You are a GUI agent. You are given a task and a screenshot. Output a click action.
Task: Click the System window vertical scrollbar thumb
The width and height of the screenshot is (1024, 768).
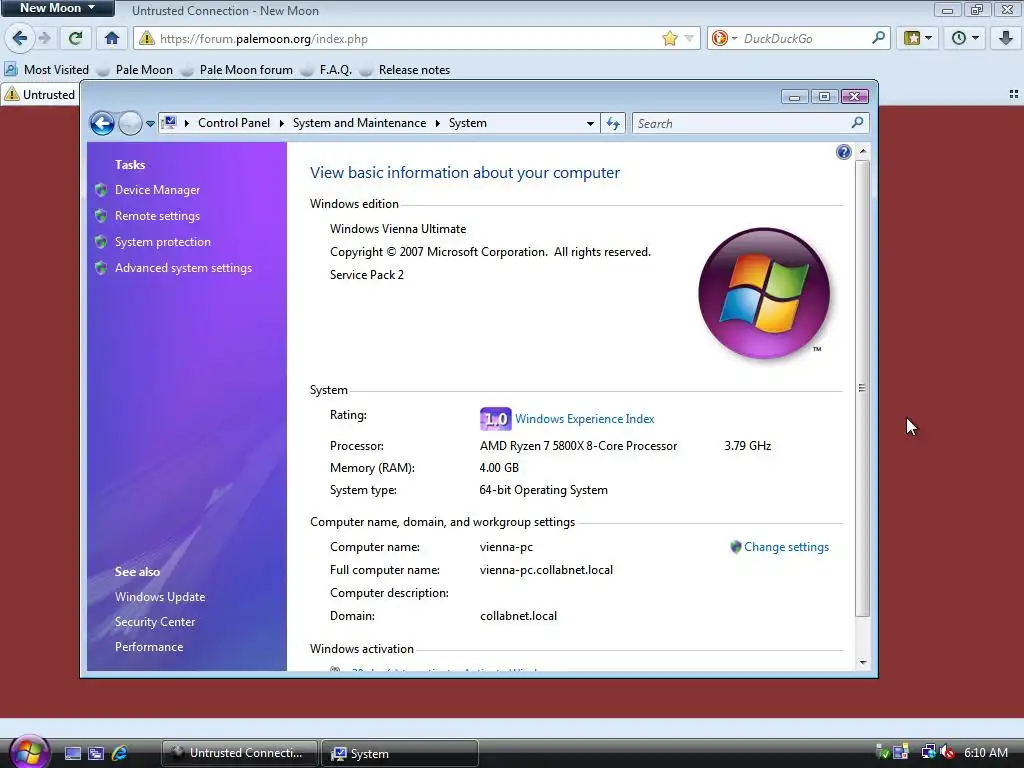(x=862, y=387)
